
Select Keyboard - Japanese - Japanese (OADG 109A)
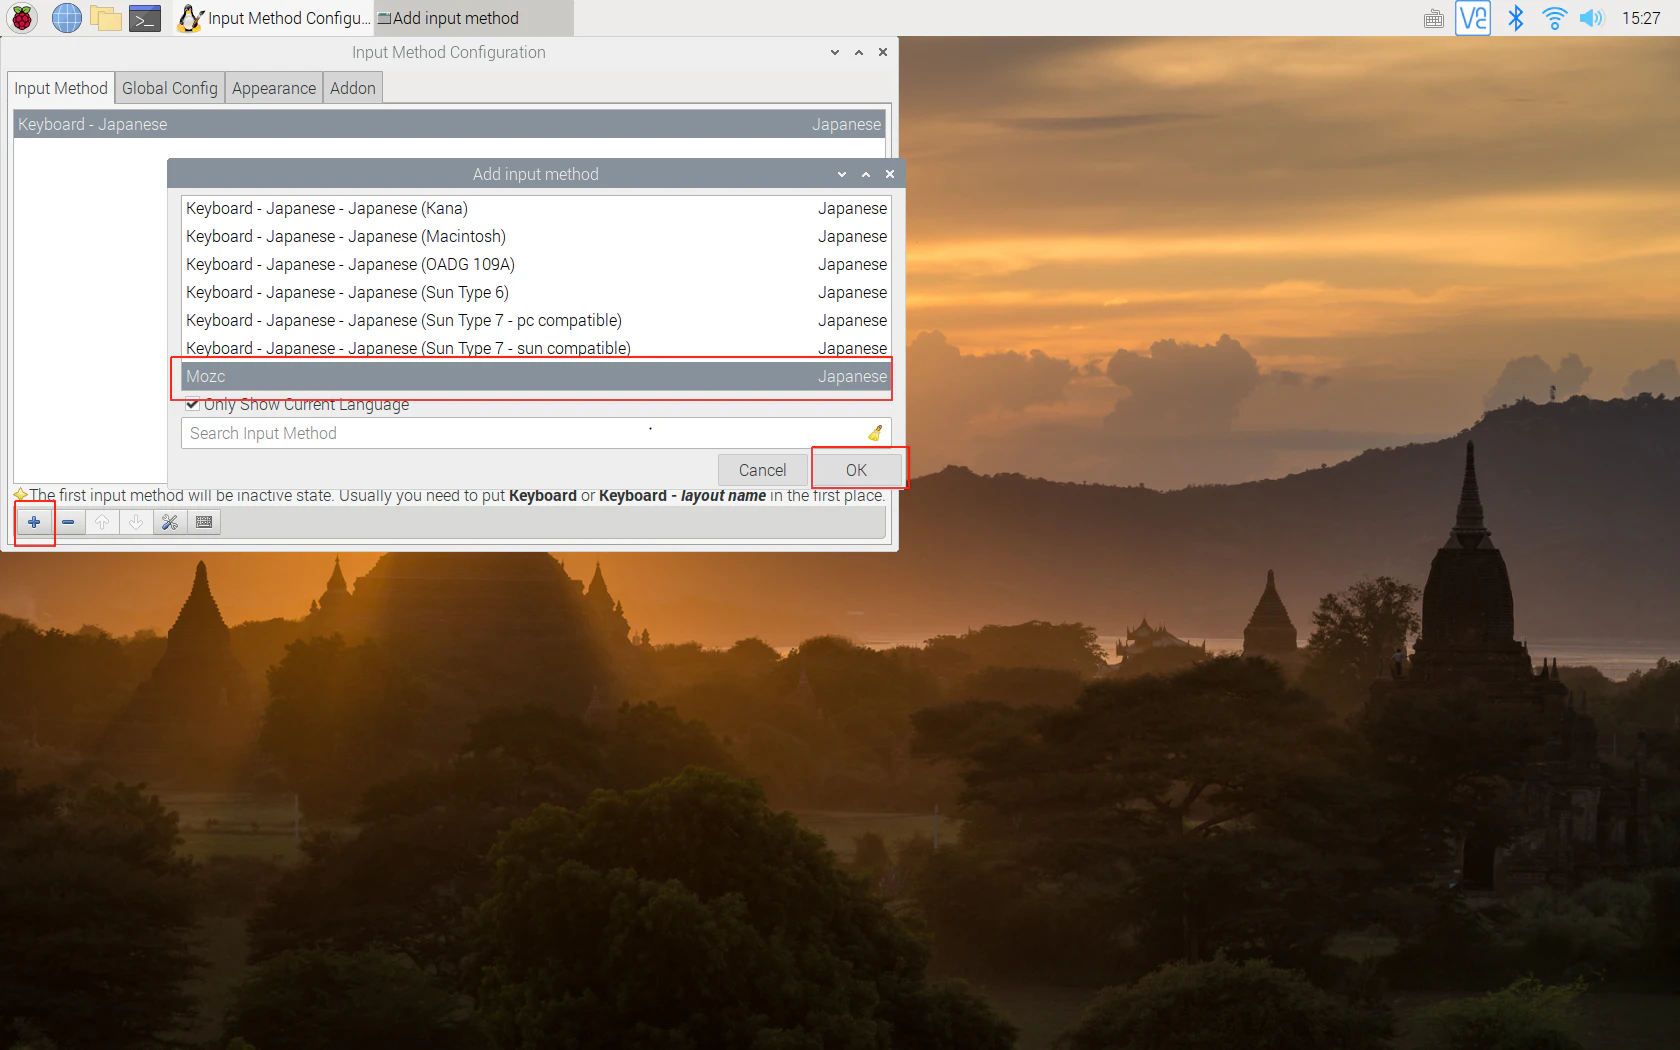[535, 264]
